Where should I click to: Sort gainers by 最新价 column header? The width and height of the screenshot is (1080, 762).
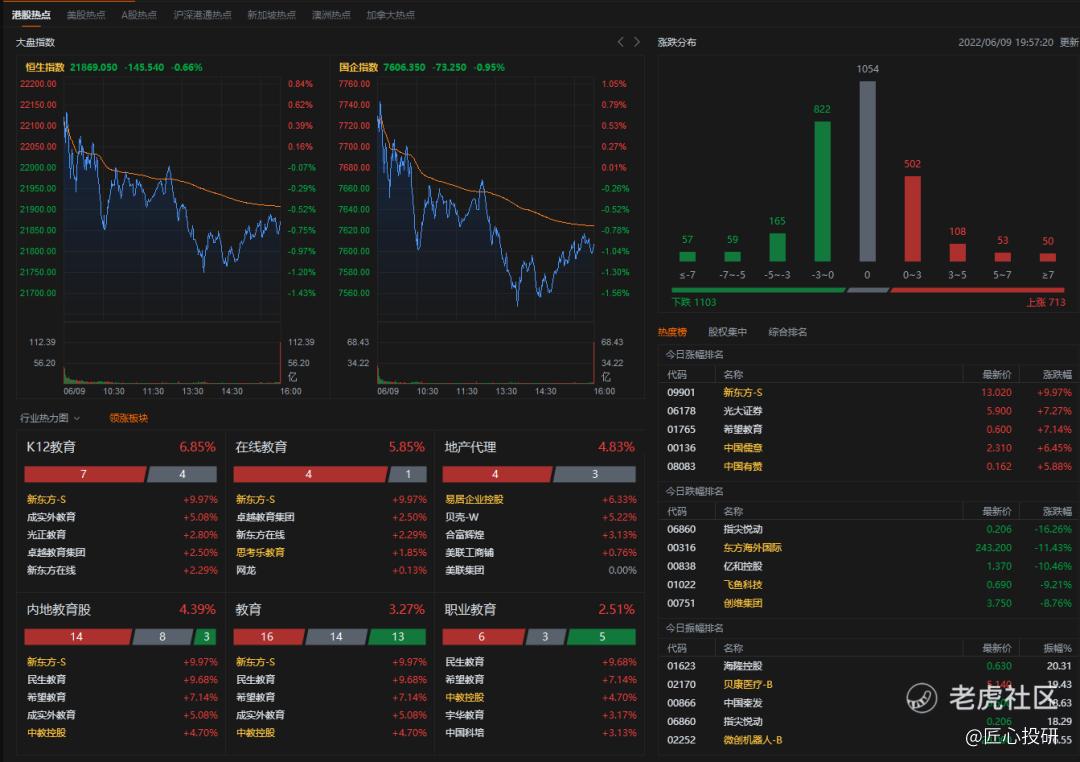[x=997, y=374]
